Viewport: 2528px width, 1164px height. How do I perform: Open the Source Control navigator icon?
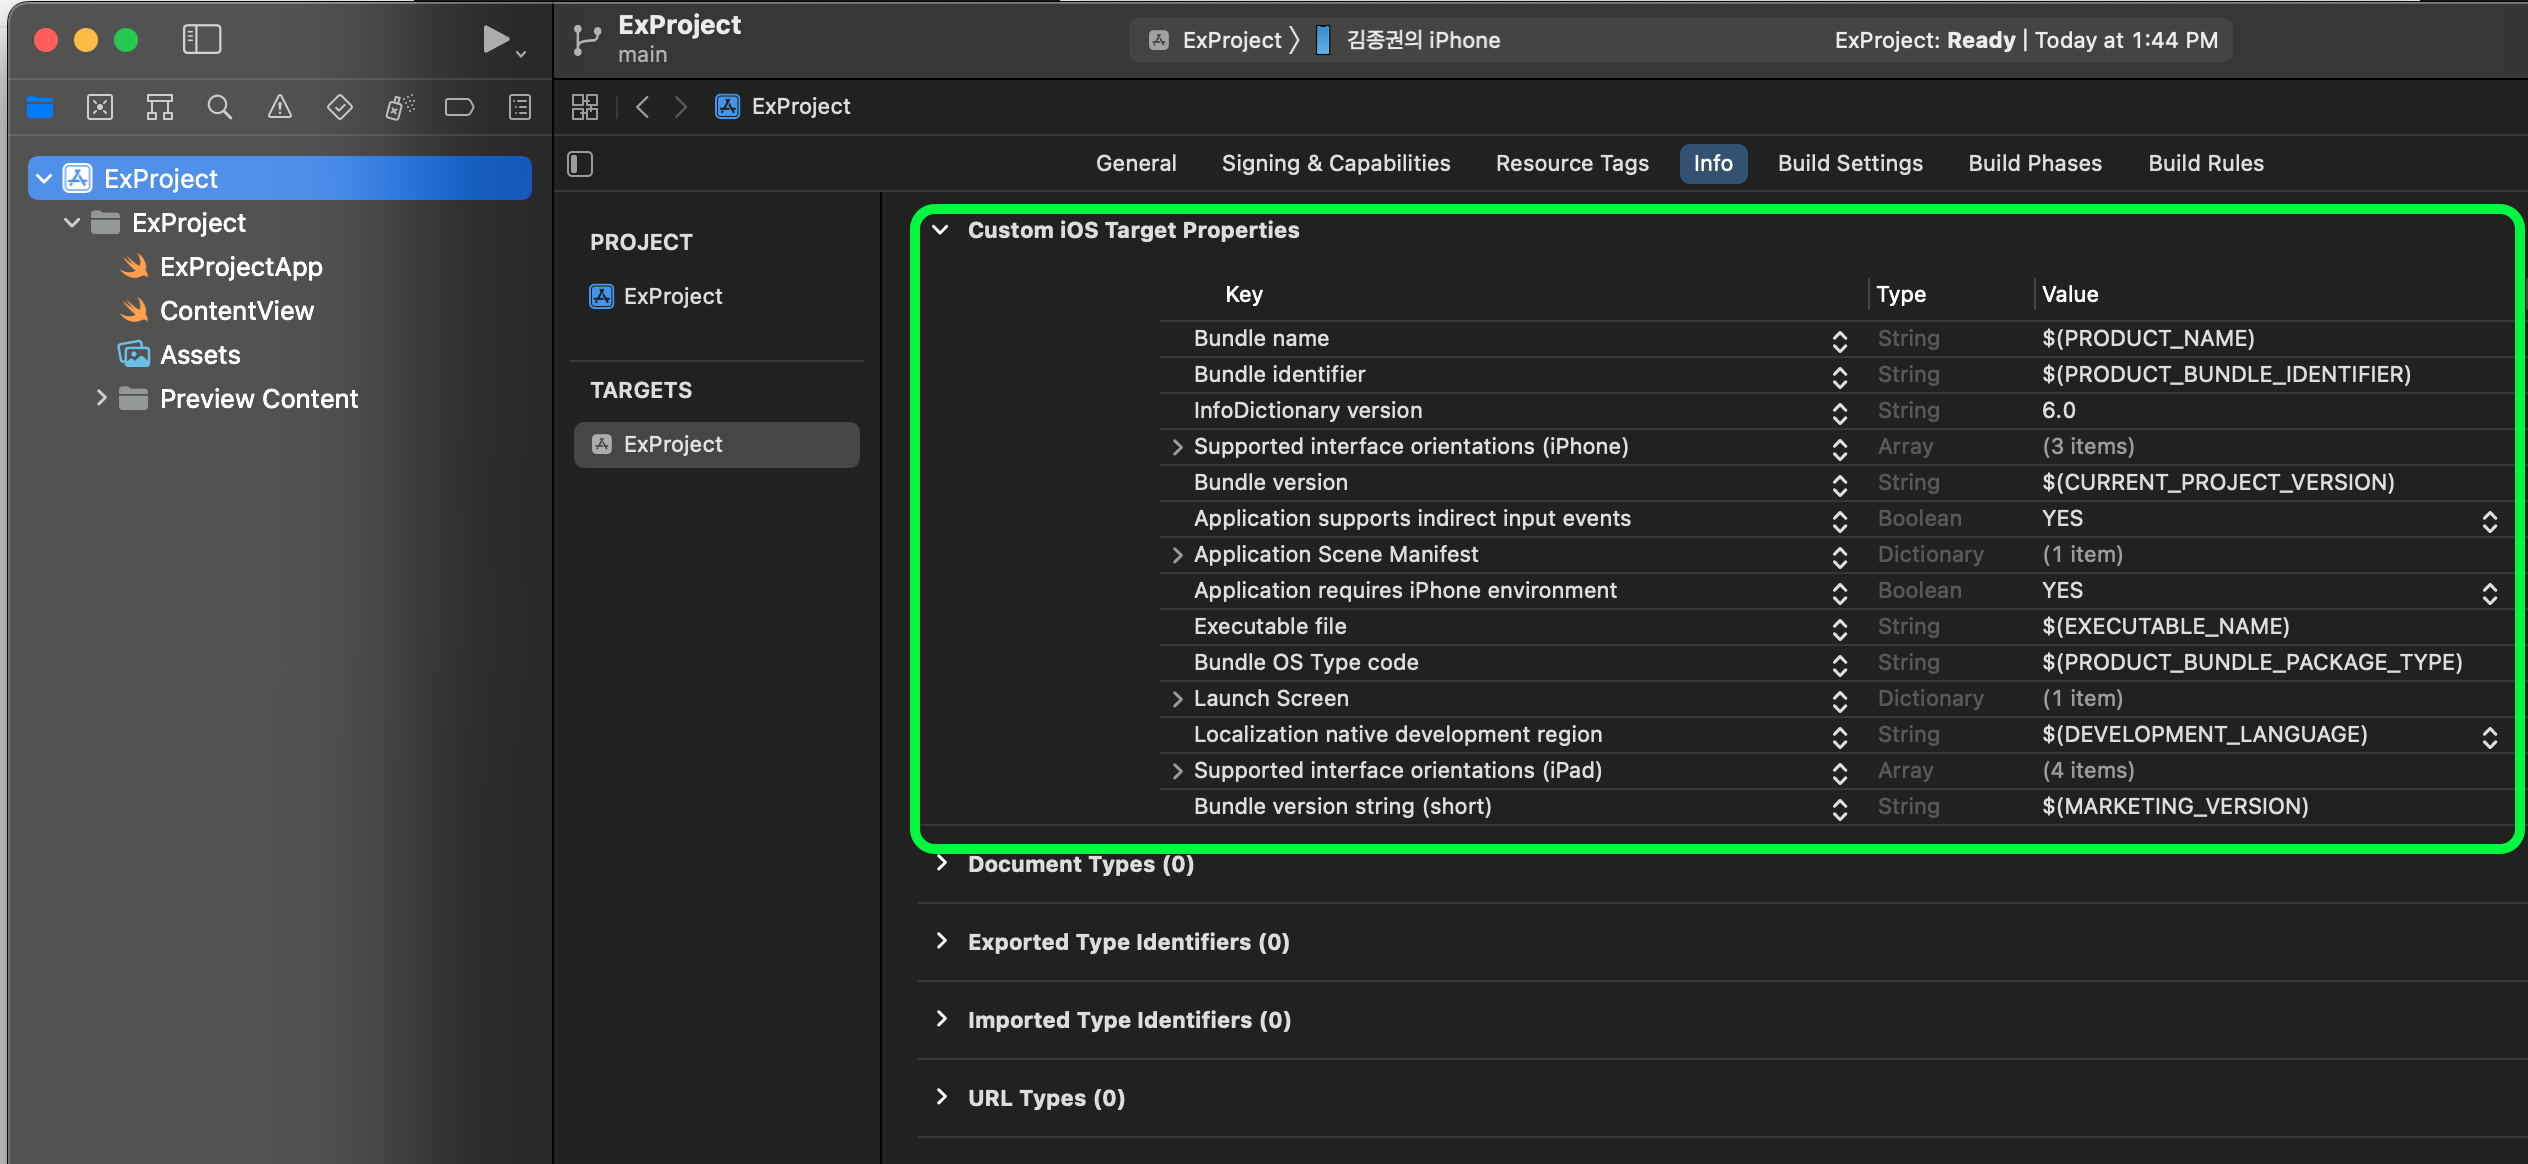tap(100, 107)
